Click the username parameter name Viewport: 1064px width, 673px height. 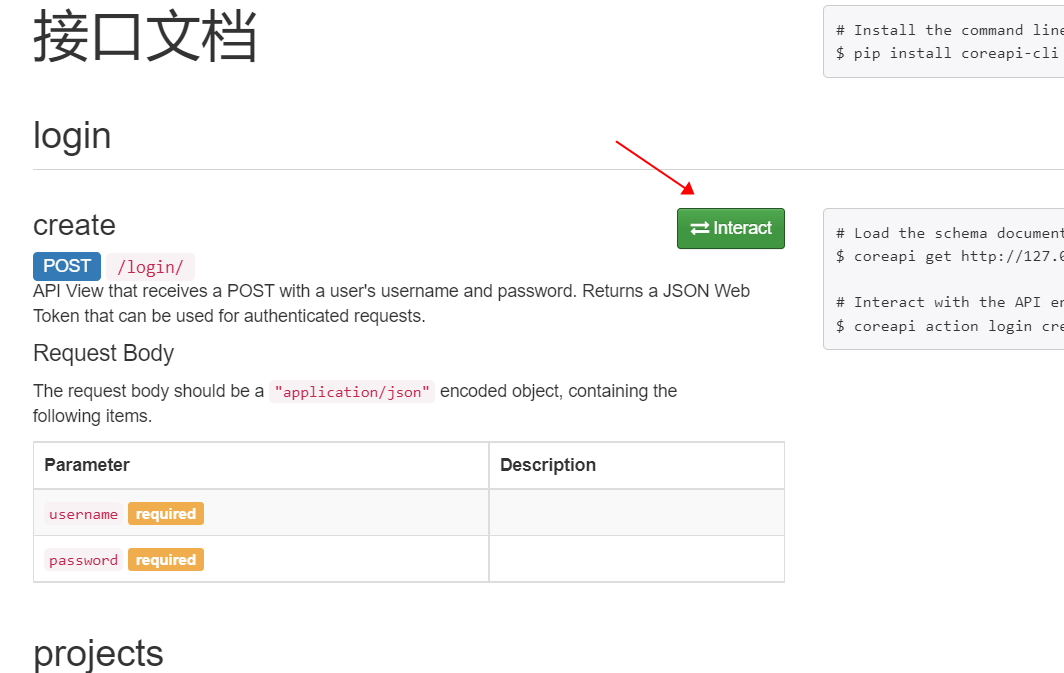click(83, 514)
